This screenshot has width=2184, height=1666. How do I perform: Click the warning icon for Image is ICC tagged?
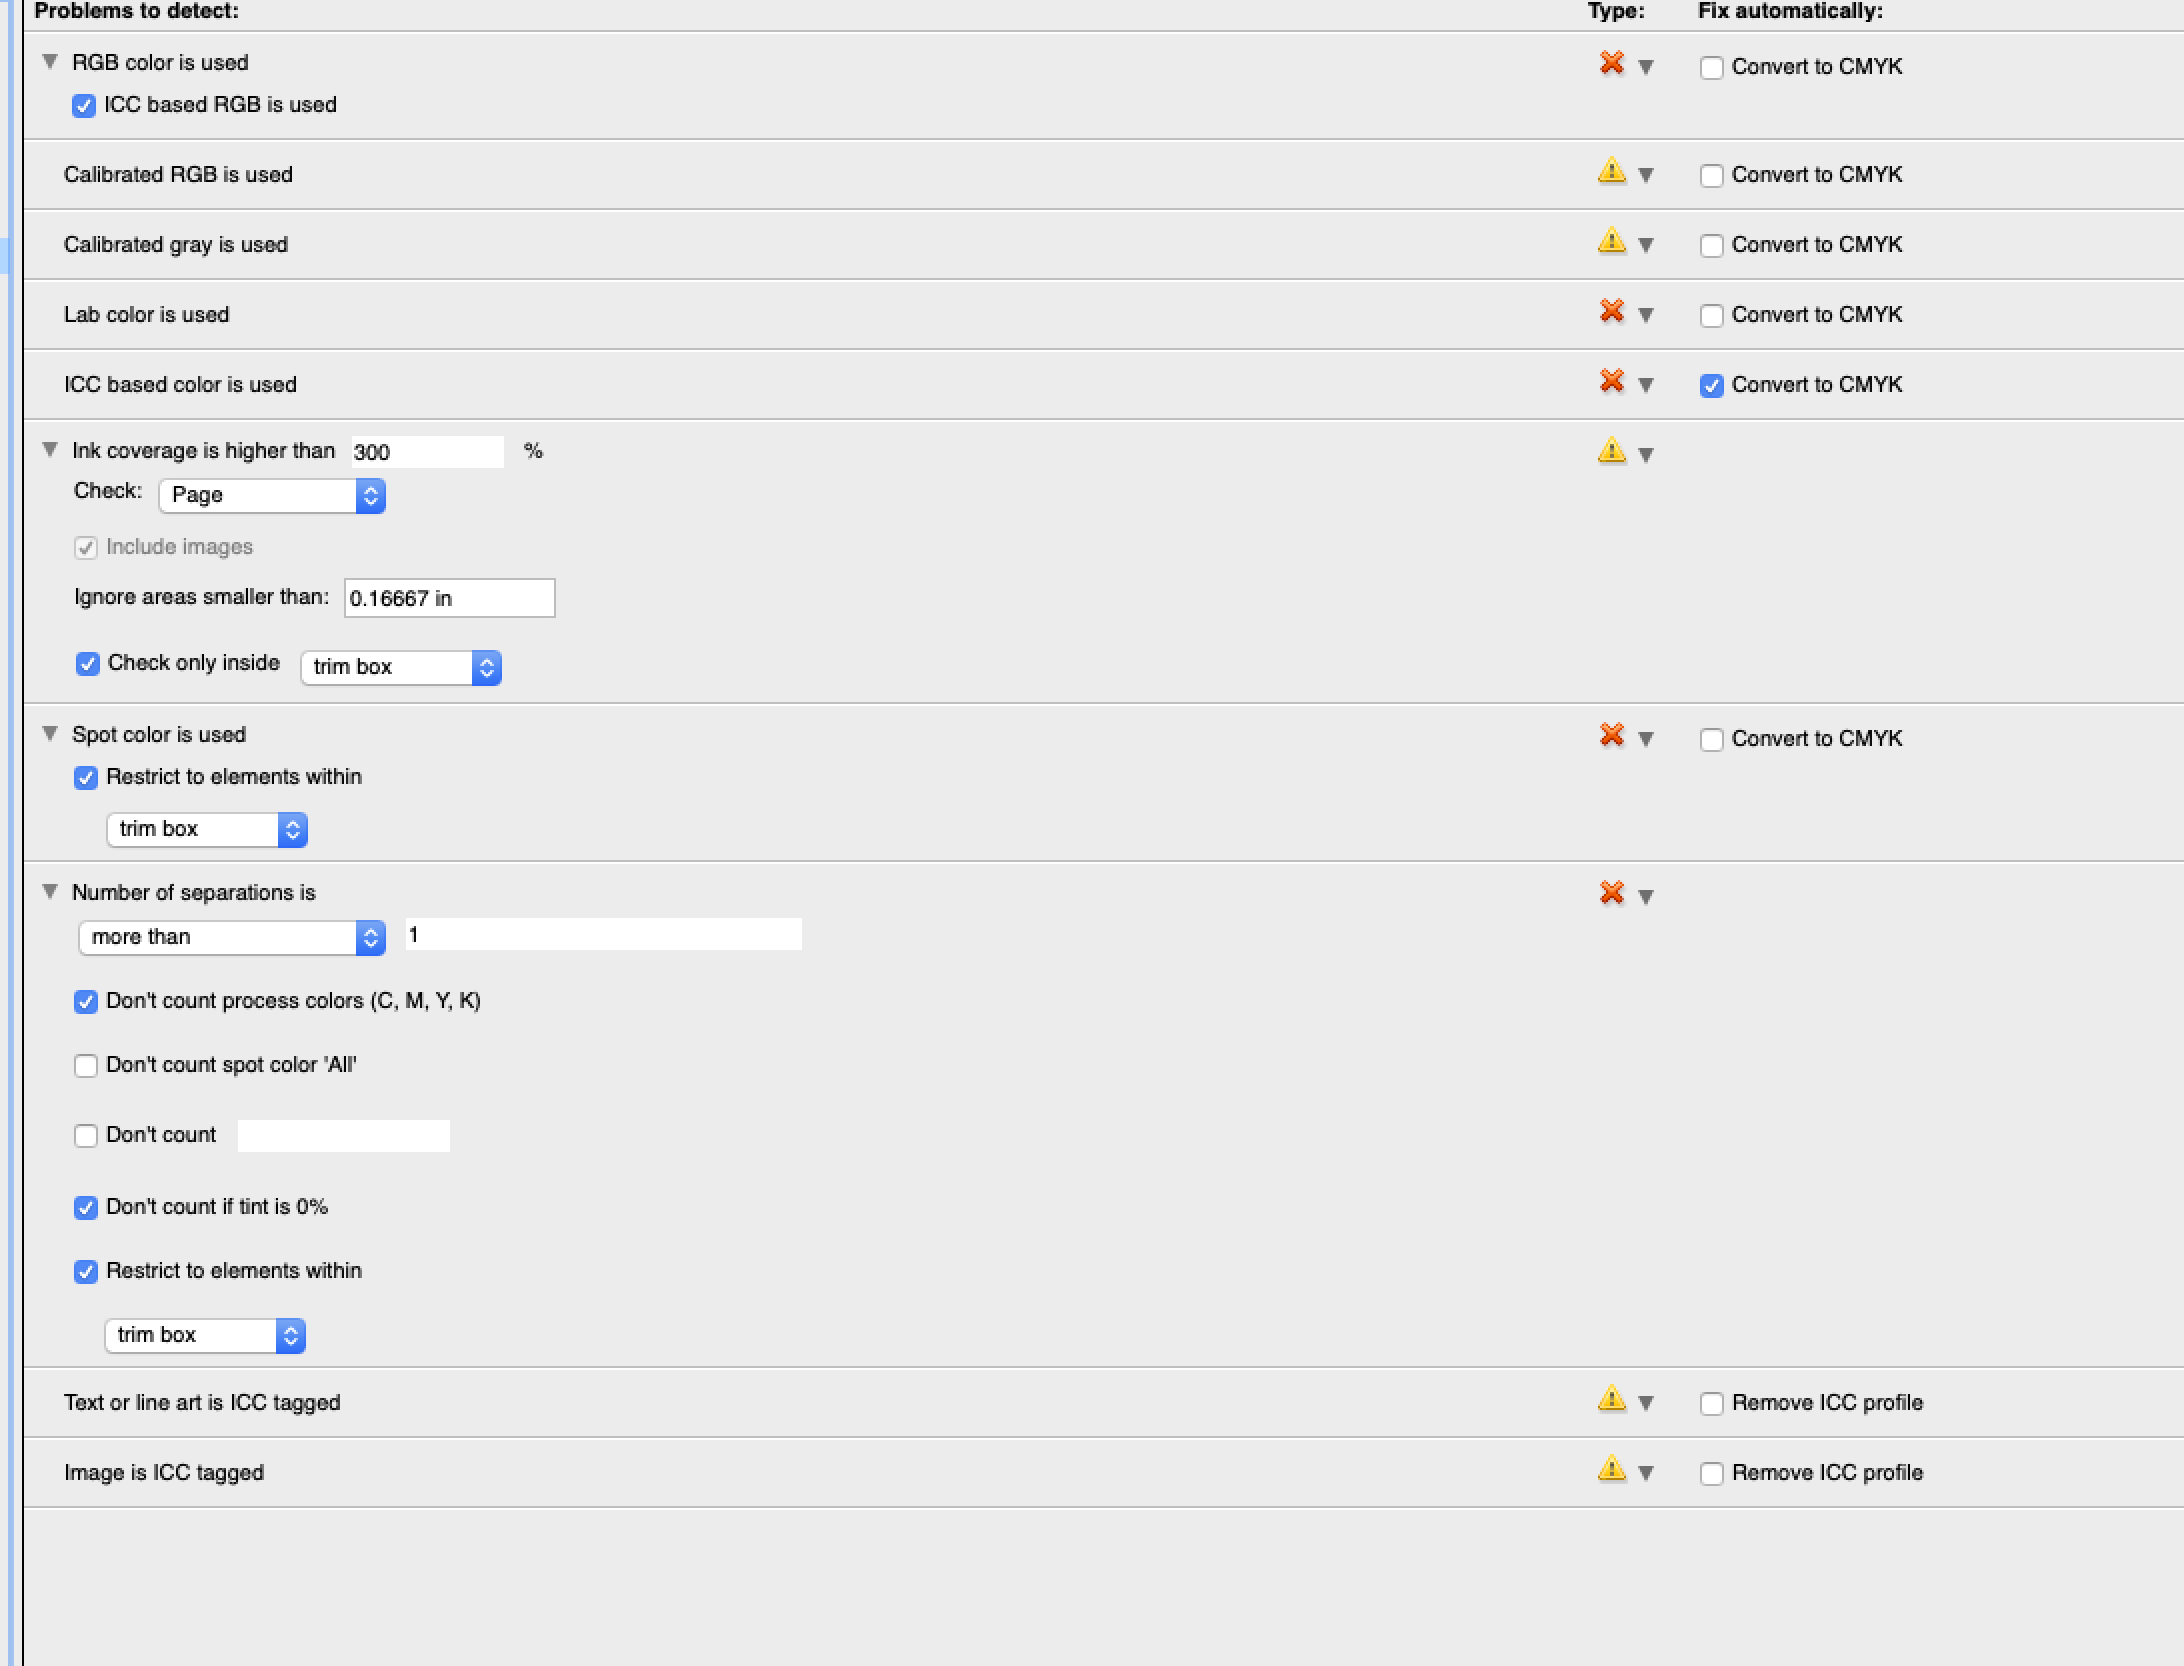pos(1611,1469)
